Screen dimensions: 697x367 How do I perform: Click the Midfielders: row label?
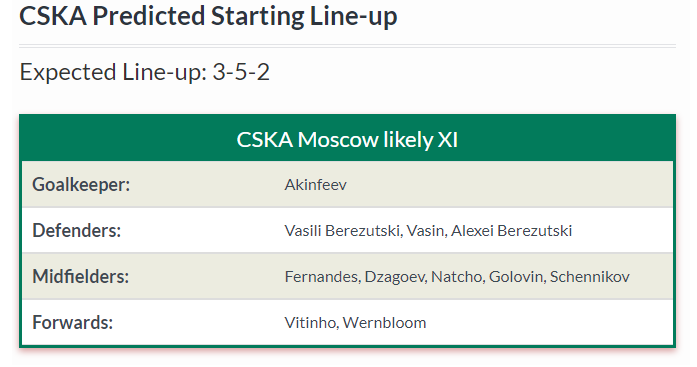coord(80,276)
